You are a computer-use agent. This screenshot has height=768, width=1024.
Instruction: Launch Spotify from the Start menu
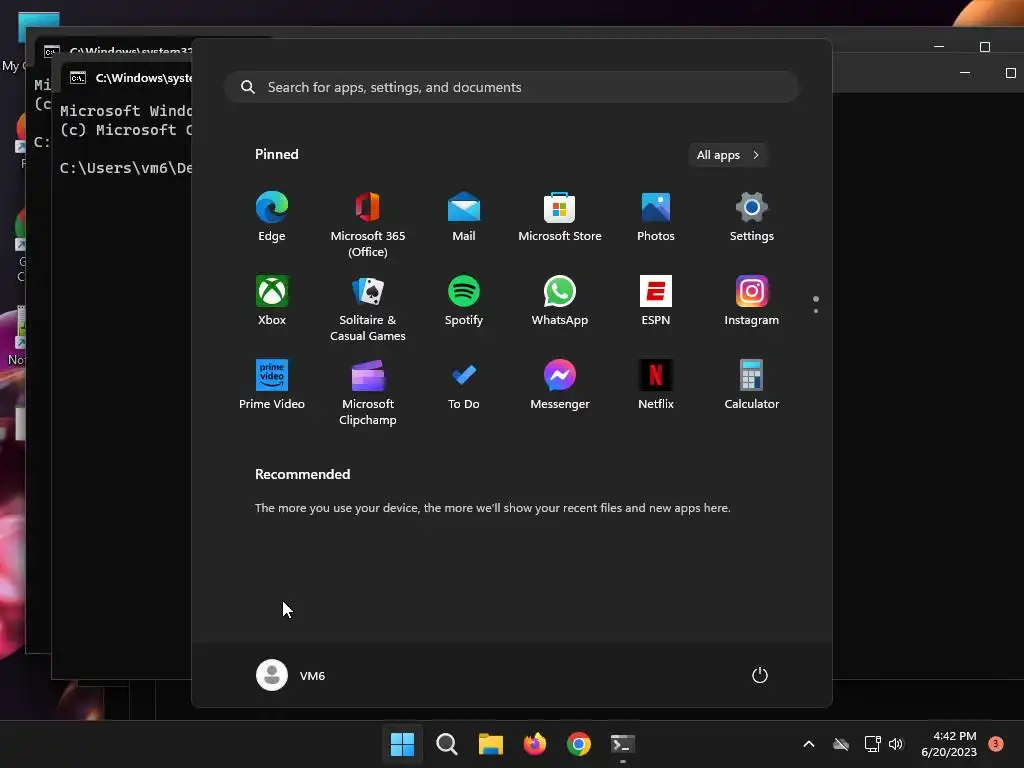tap(464, 301)
